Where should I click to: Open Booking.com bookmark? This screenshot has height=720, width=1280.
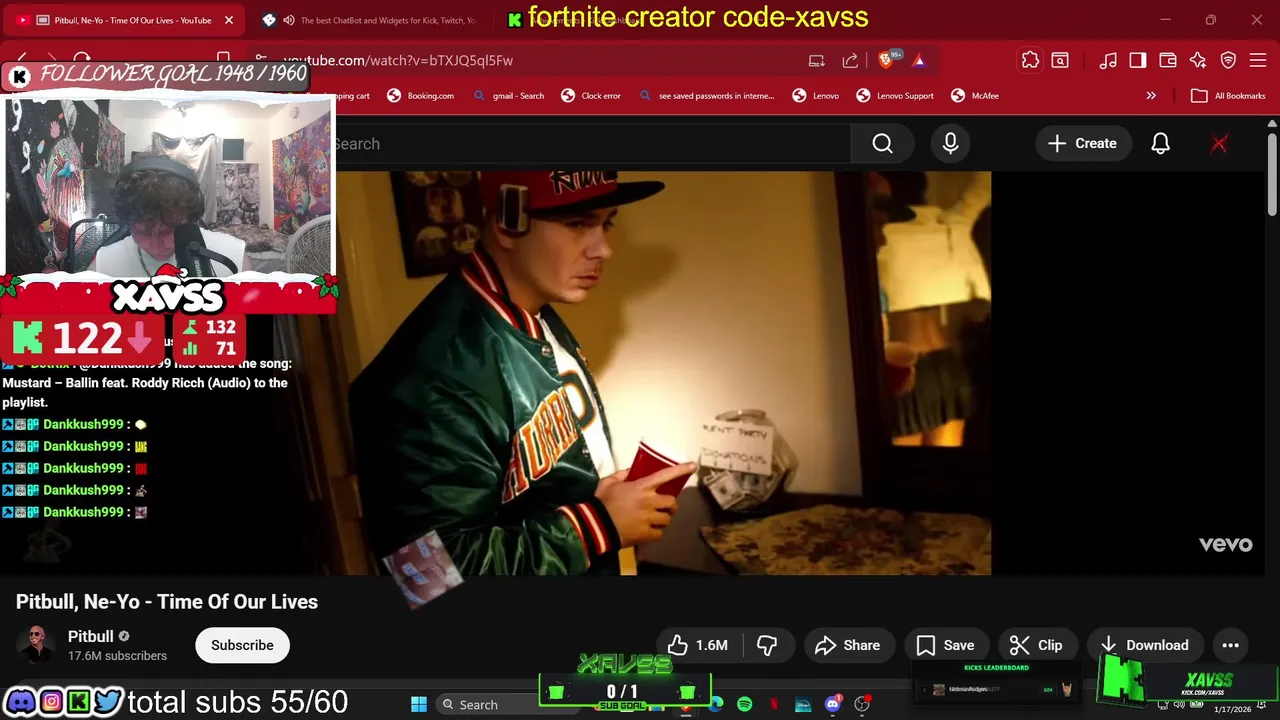pyautogui.click(x=421, y=96)
